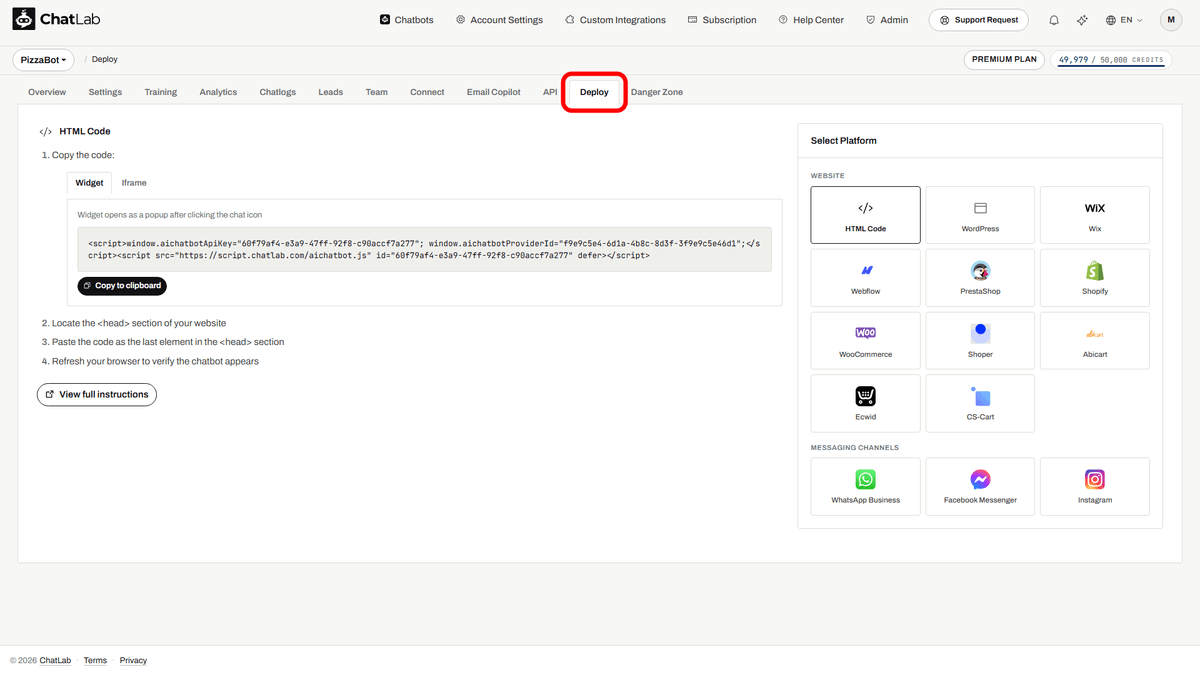Click Copy to clipboard button
The width and height of the screenshot is (1200, 675).
[x=122, y=286]
